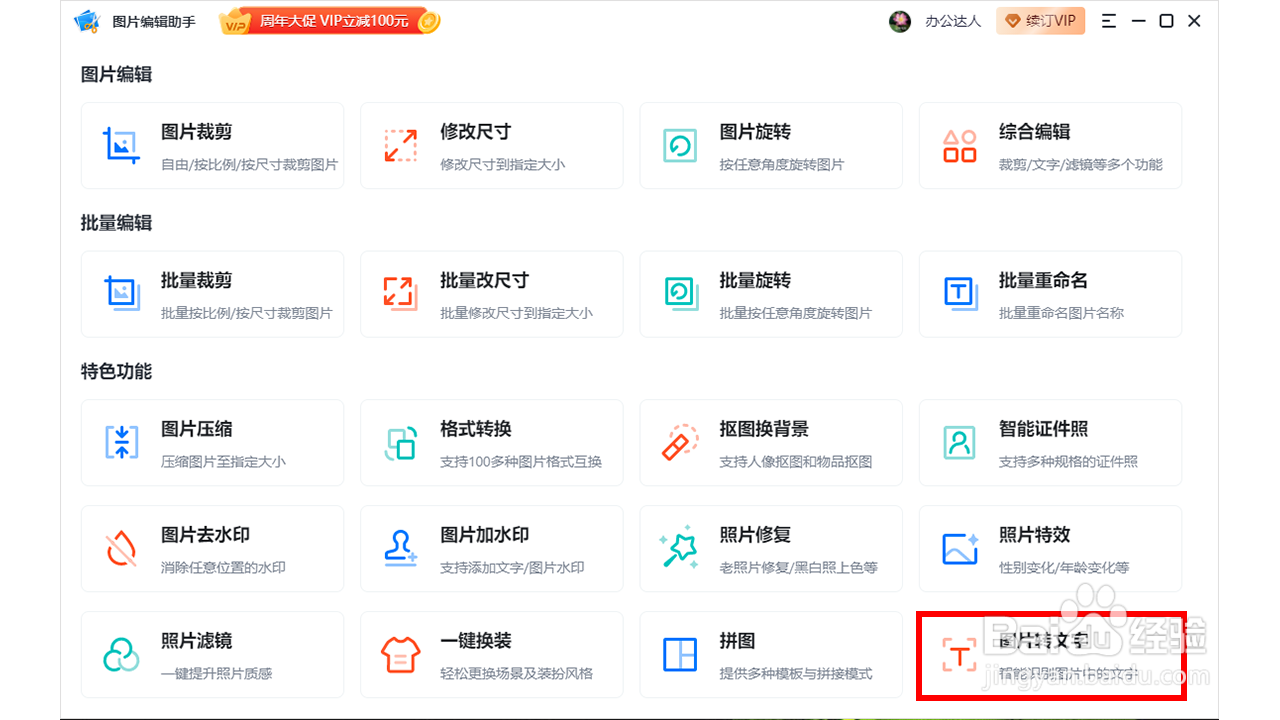Select the 批量裁剪 batch crop icon

click(120, 294)
